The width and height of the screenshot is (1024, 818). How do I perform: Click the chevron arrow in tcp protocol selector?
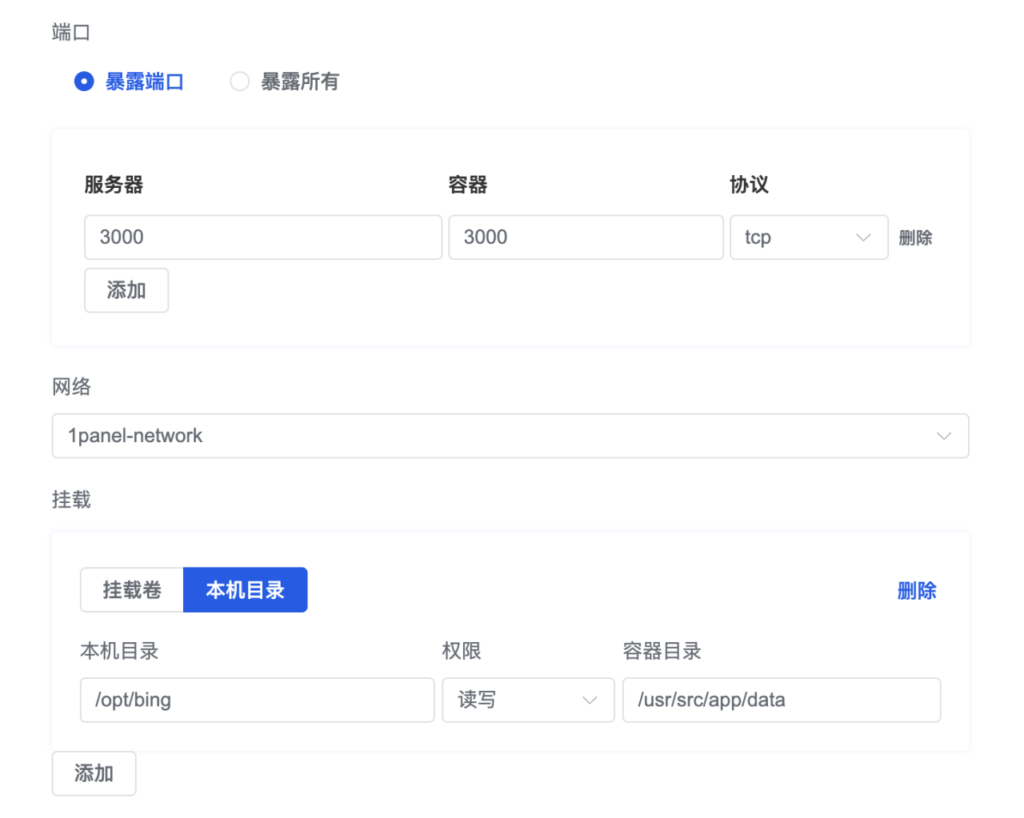coord(862,238)
